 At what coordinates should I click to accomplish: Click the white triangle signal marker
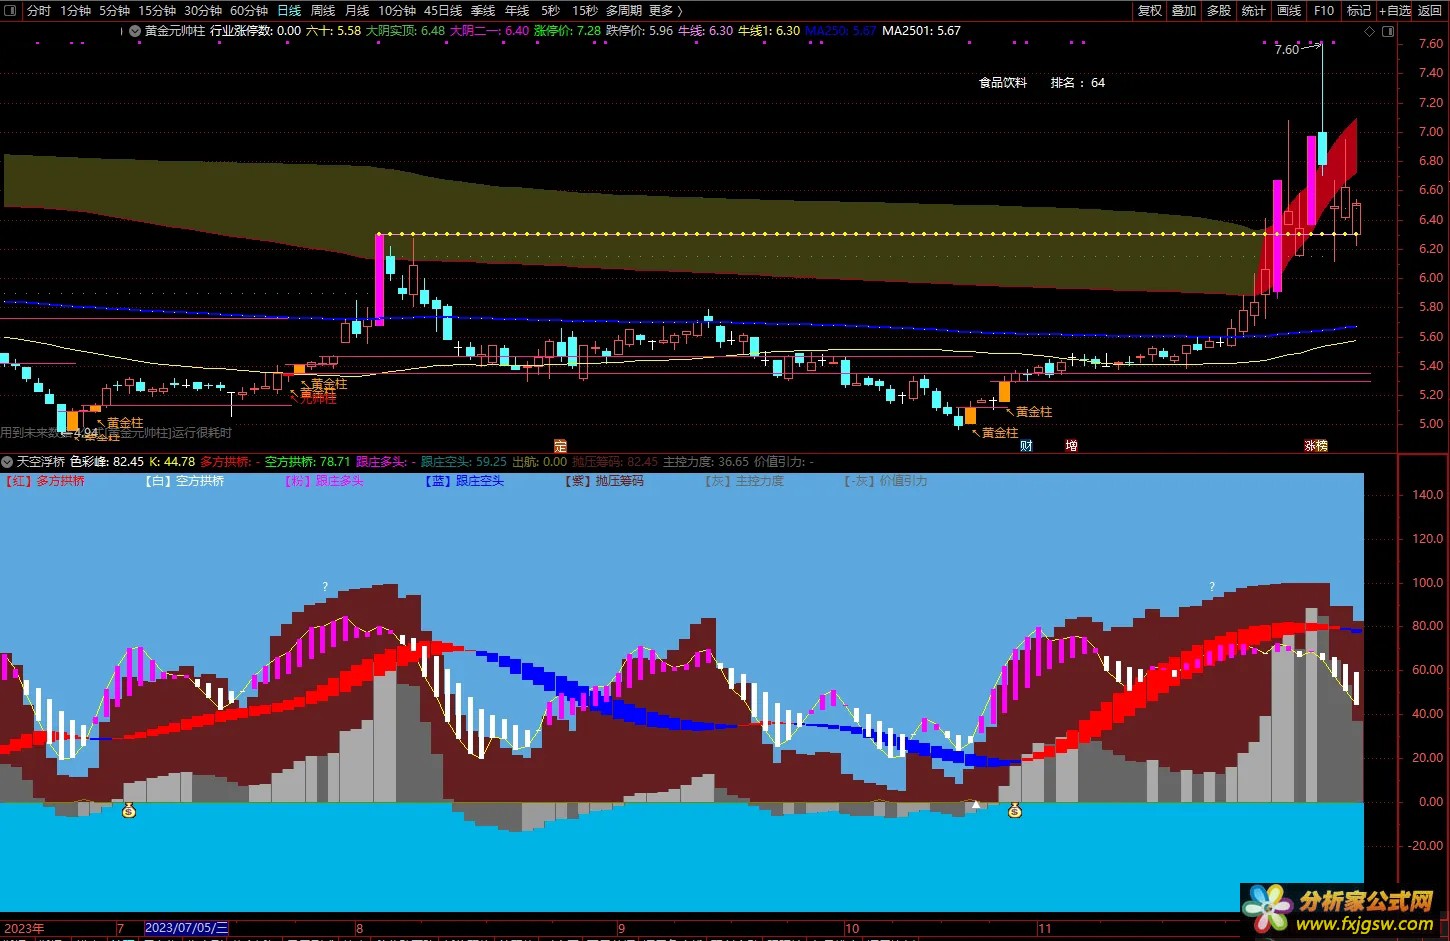[977, 804]
